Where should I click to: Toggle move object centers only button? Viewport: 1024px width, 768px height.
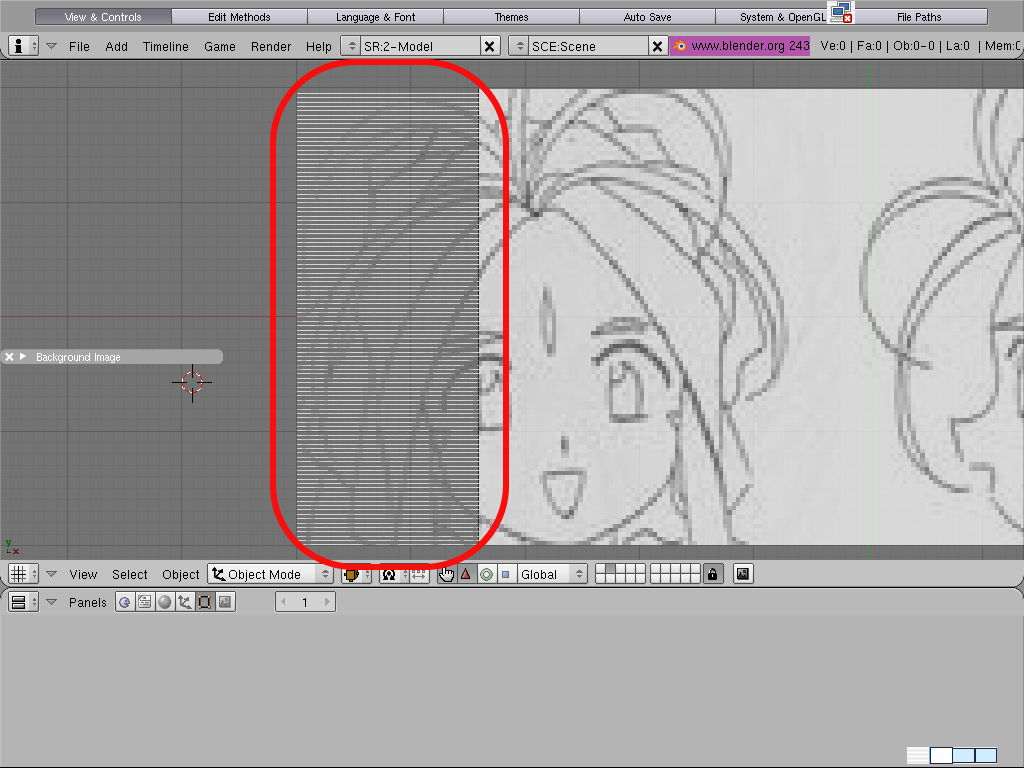tap(419, 574)
